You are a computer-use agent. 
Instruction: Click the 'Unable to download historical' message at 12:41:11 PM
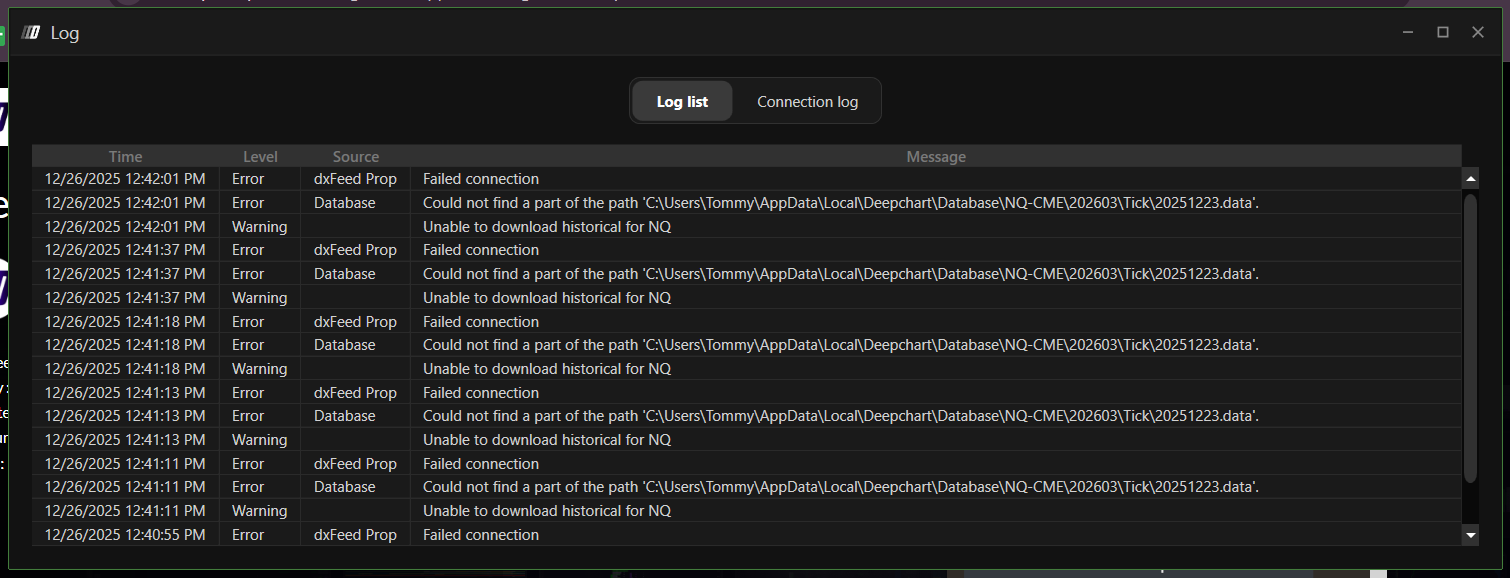(x=546, y=511)
